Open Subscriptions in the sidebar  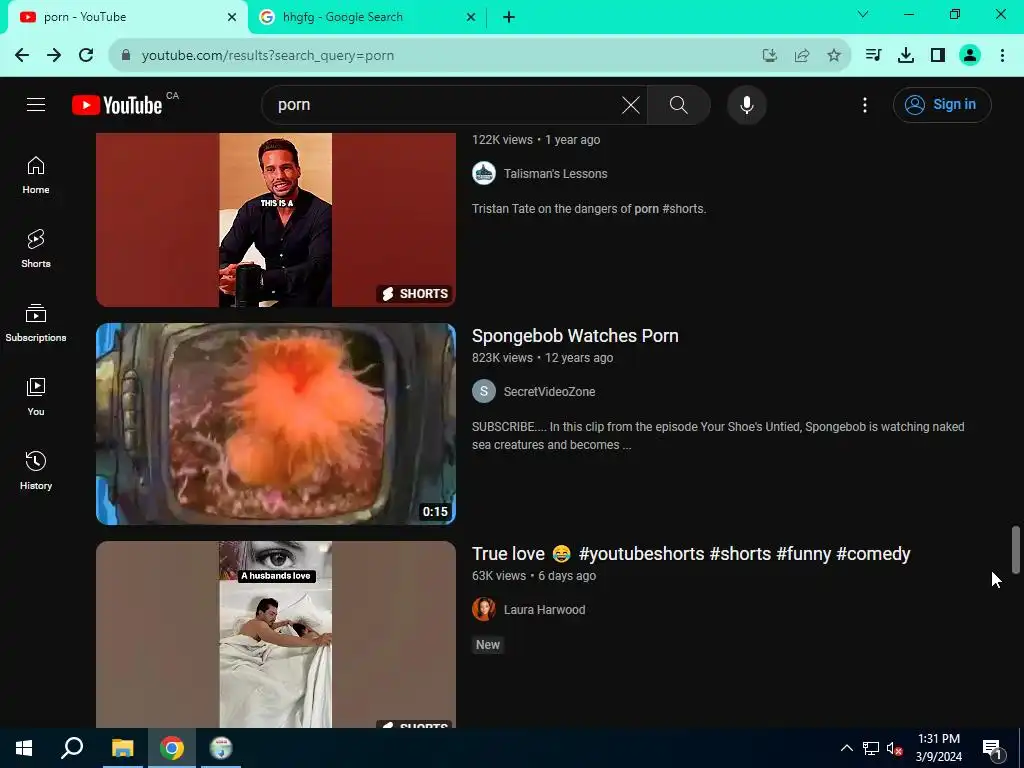pos(36,323)
